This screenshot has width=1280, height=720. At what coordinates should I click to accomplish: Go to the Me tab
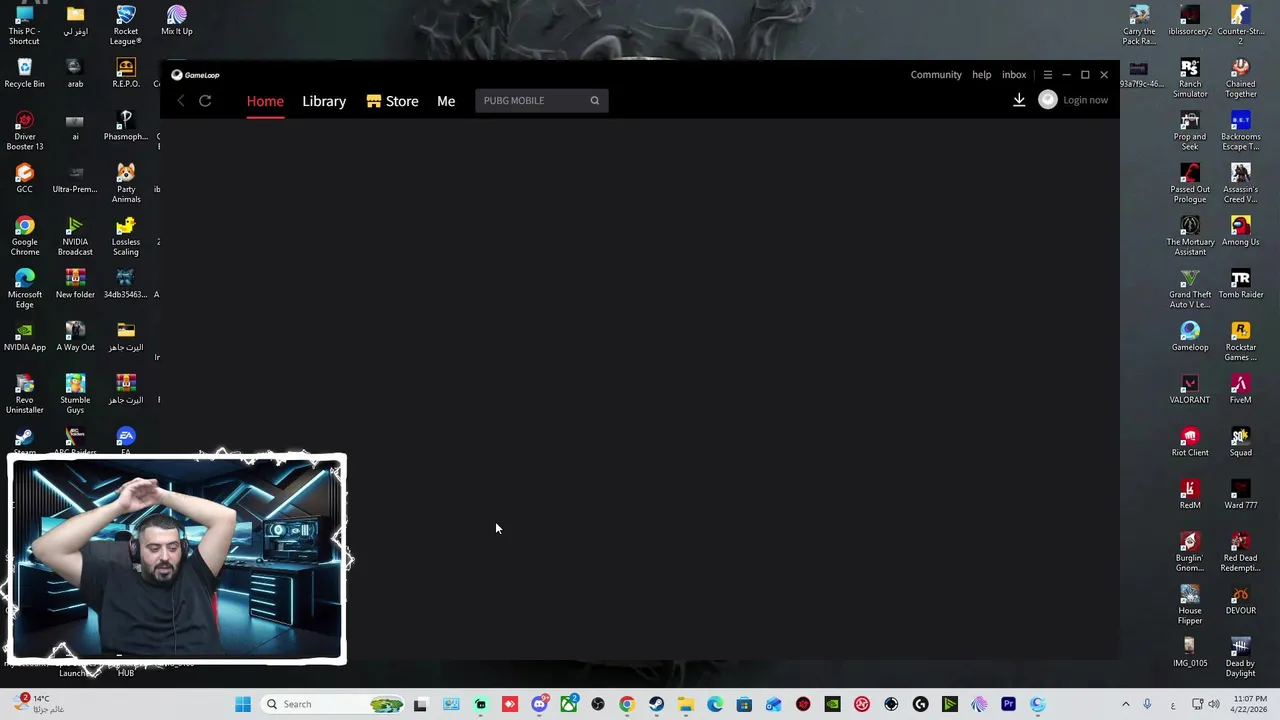[x=446, y=101]
